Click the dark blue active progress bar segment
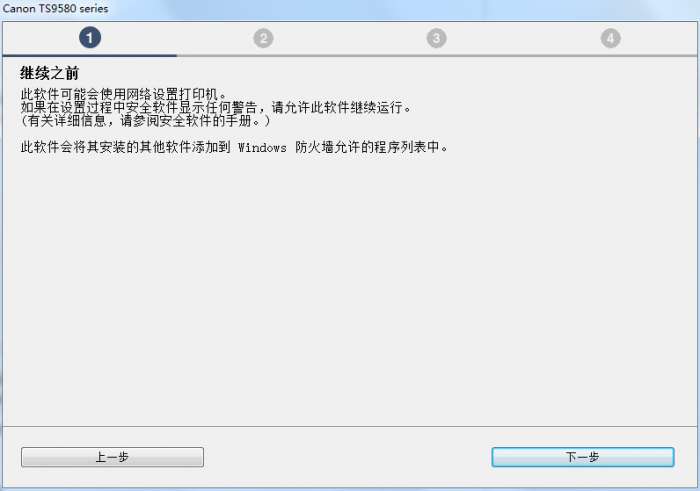Image resolution: width=700 pixels, height=491 pixels. tap(90, 55)
